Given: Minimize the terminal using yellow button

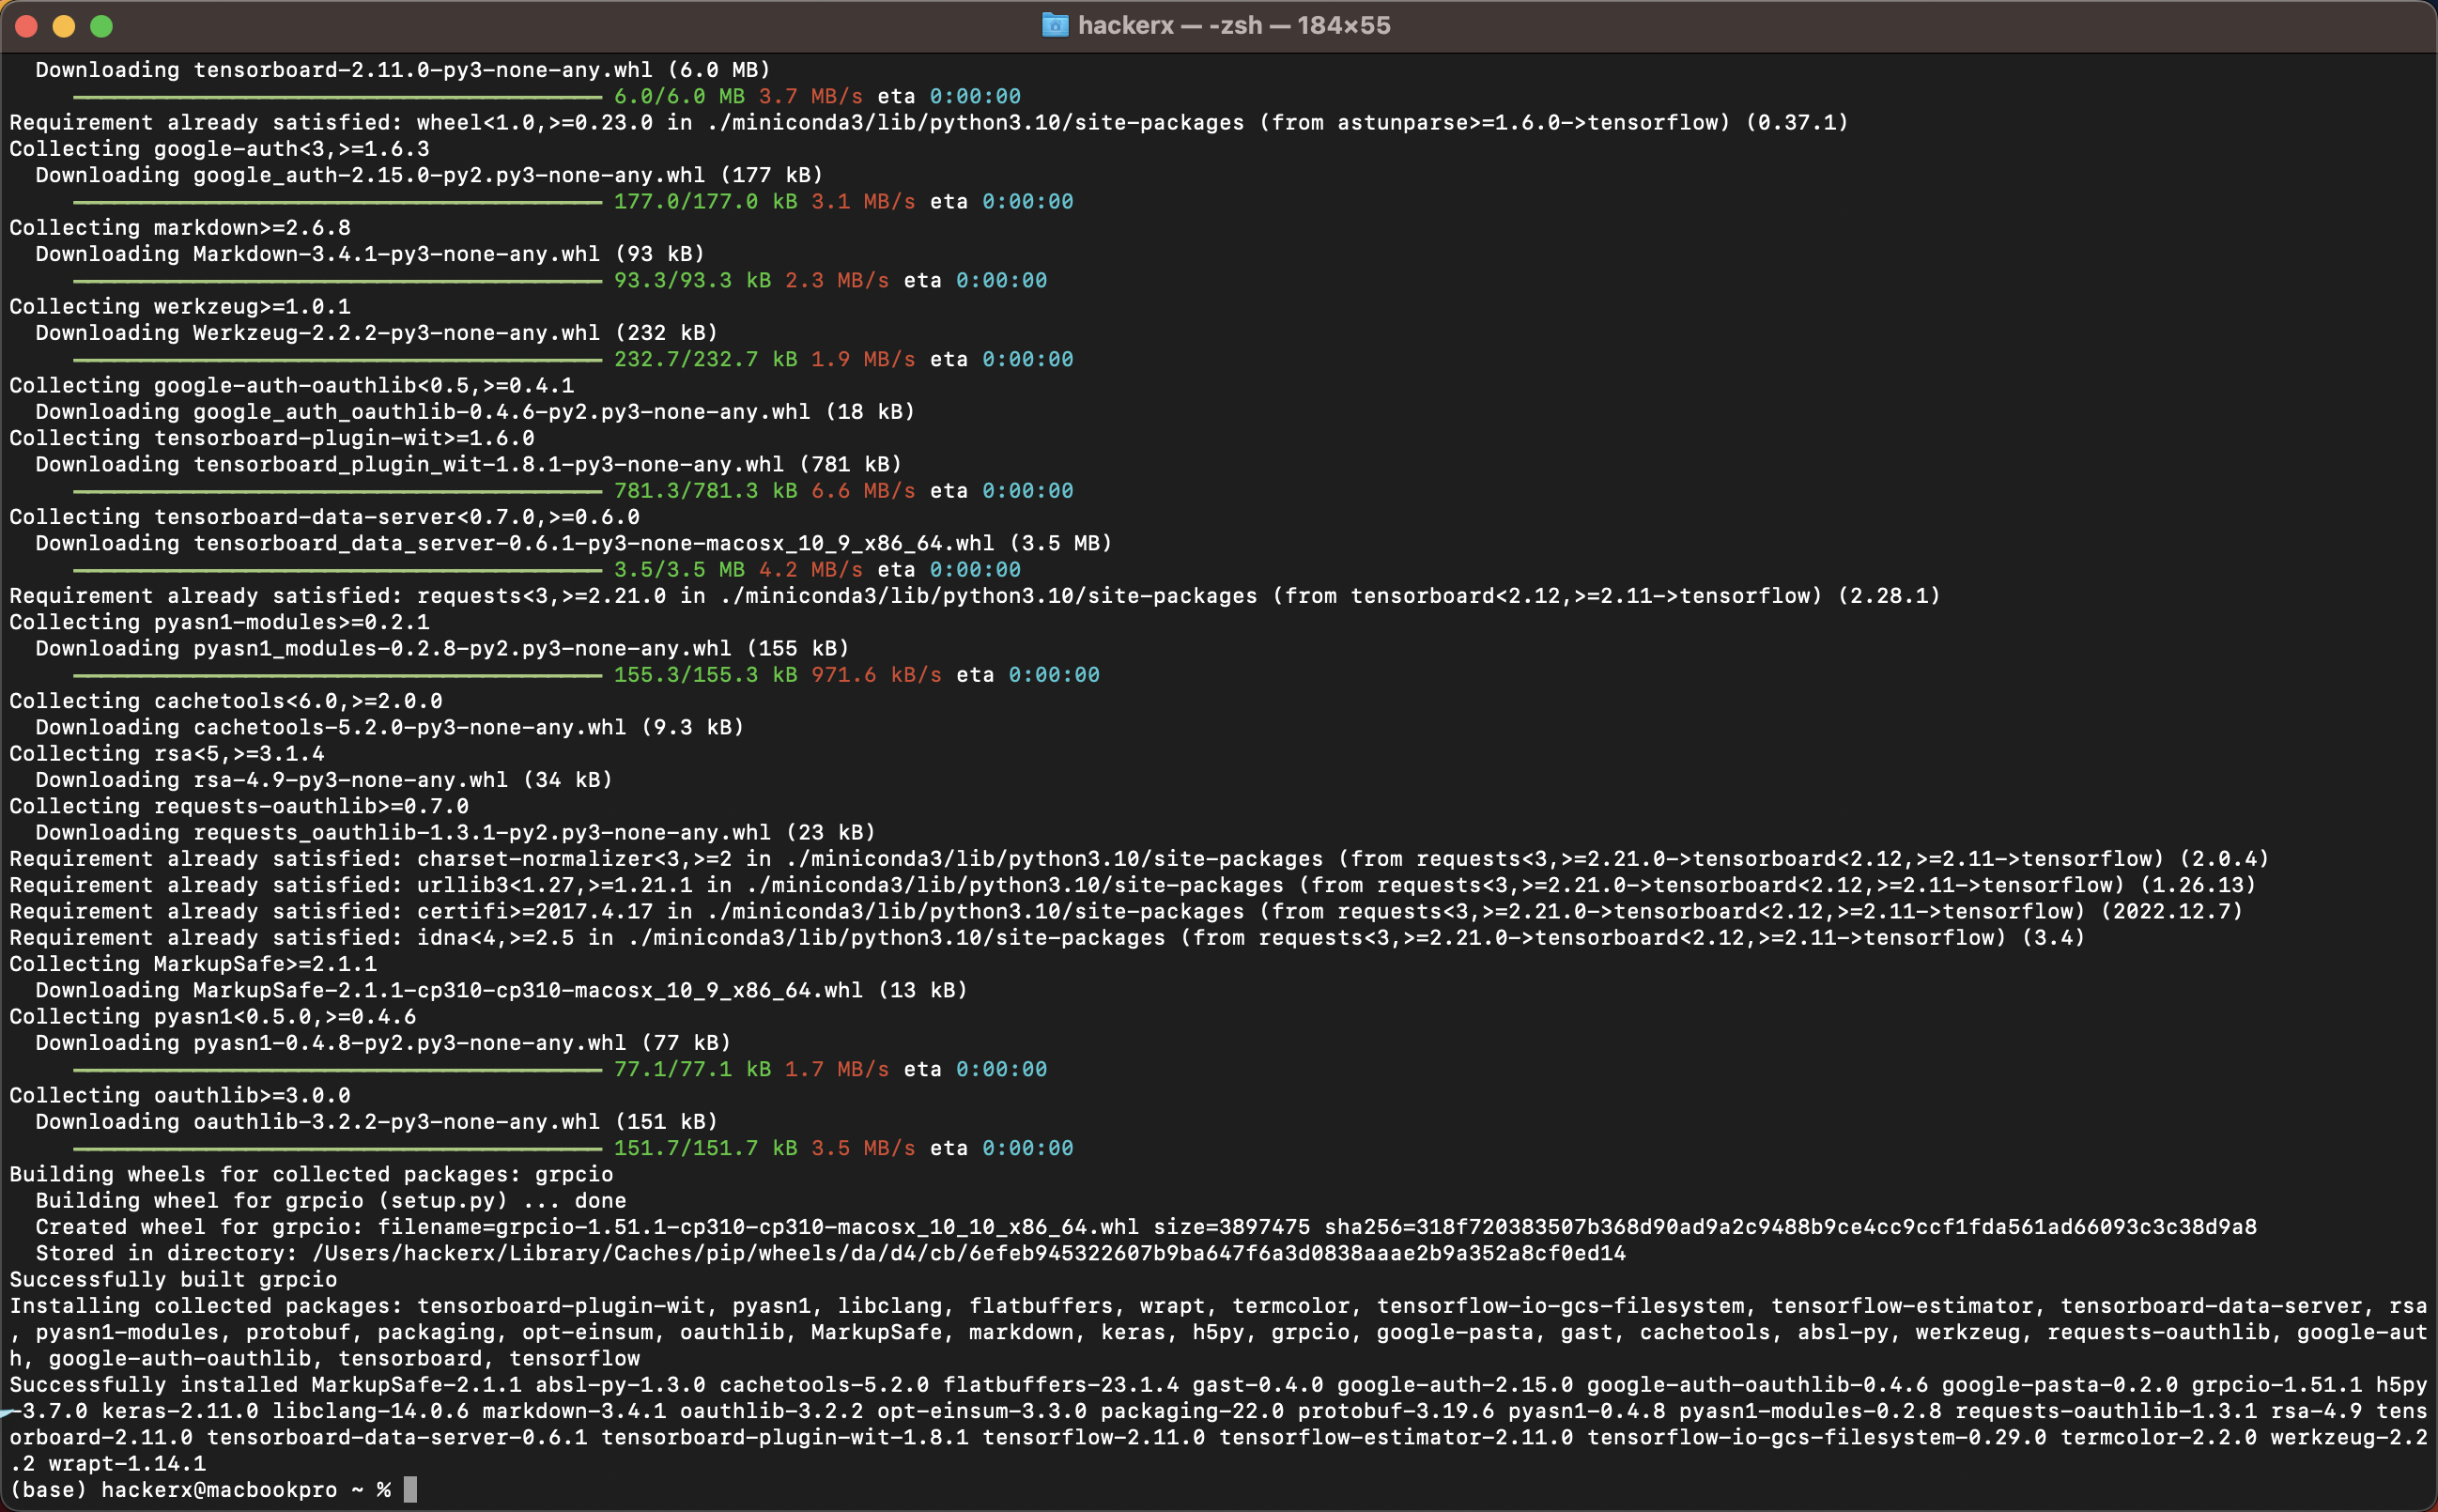Looking at the screenshot, I should [x=64, y=26].
